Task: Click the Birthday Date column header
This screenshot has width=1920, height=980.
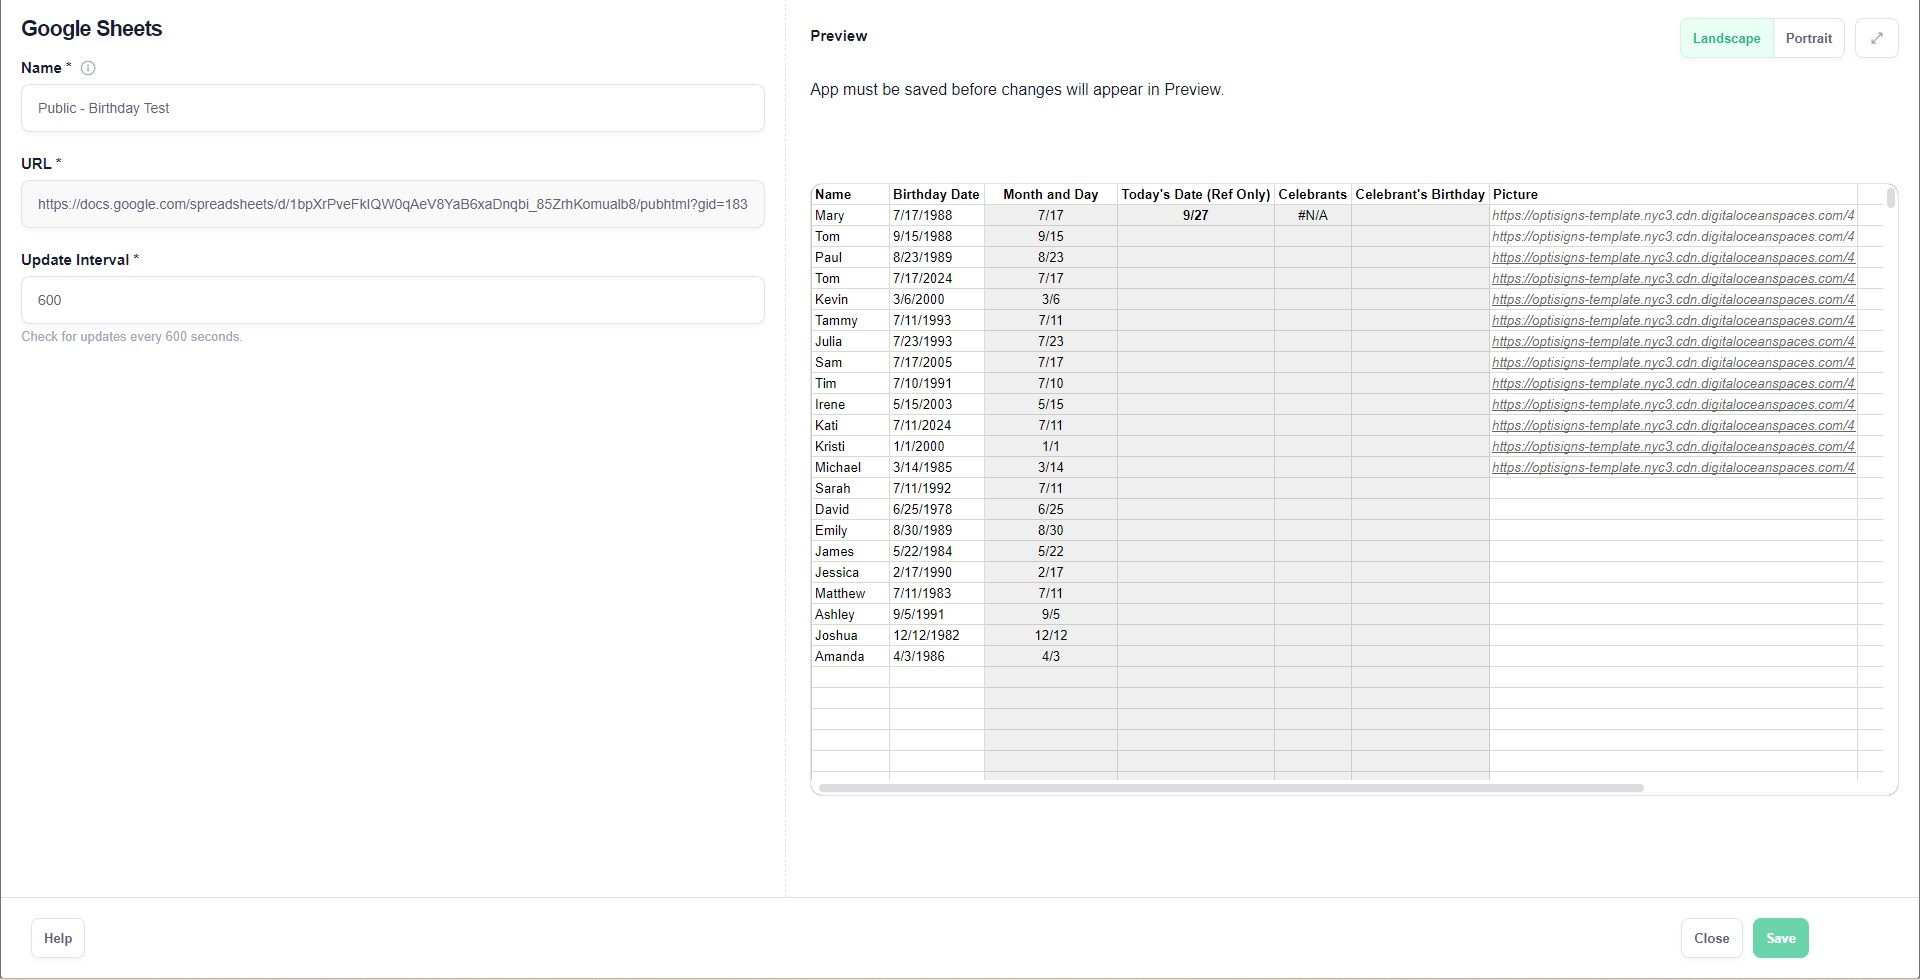Action: click(936, 194)
